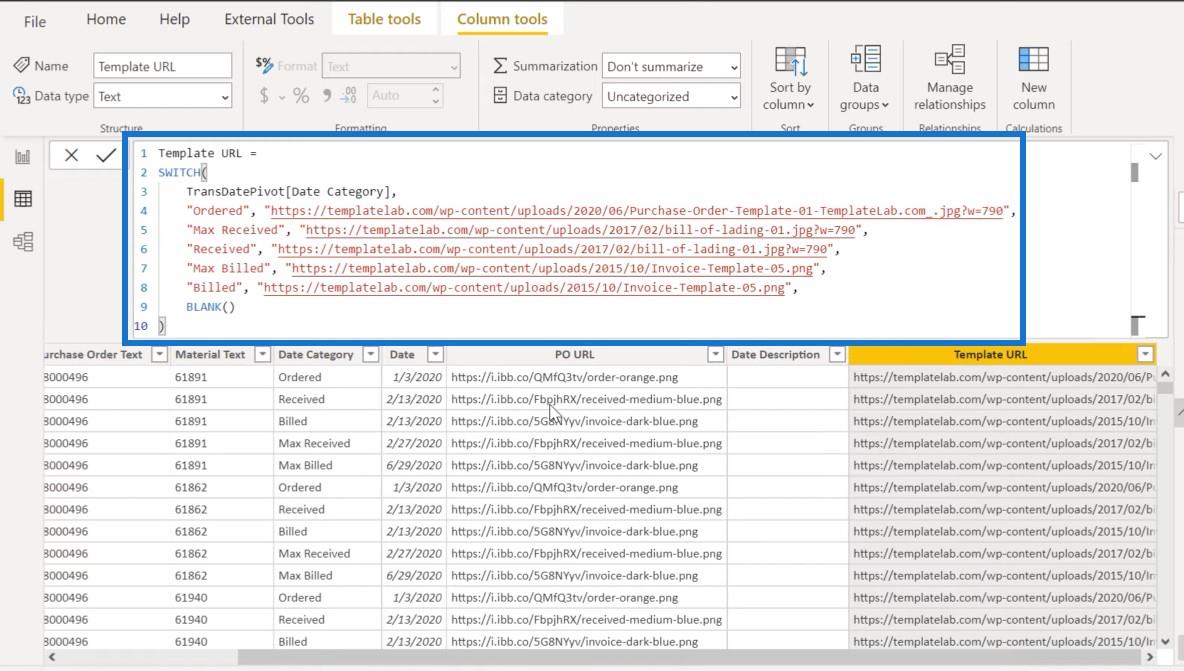Cancel formula edit with X icon
Viewport: 1184px width, 671px height.
coord(71,155)
